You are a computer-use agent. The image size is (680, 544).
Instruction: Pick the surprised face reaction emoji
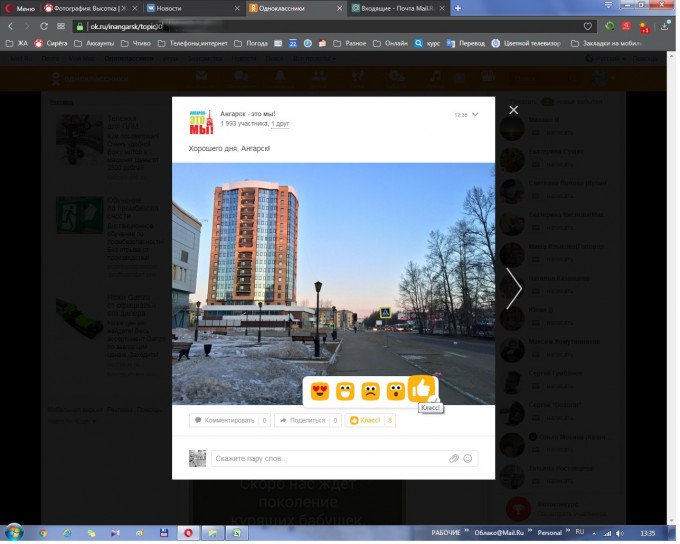pos(395,391)
